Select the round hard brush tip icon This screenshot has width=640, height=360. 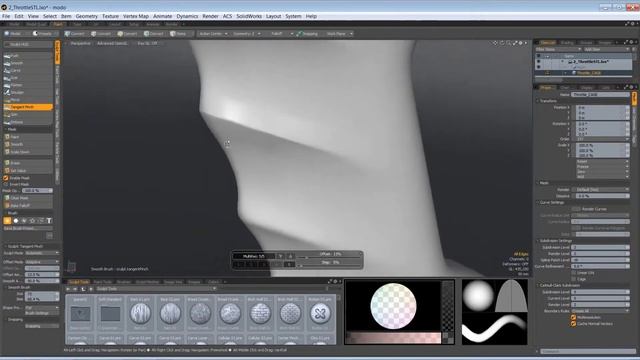tap(16, 221)
